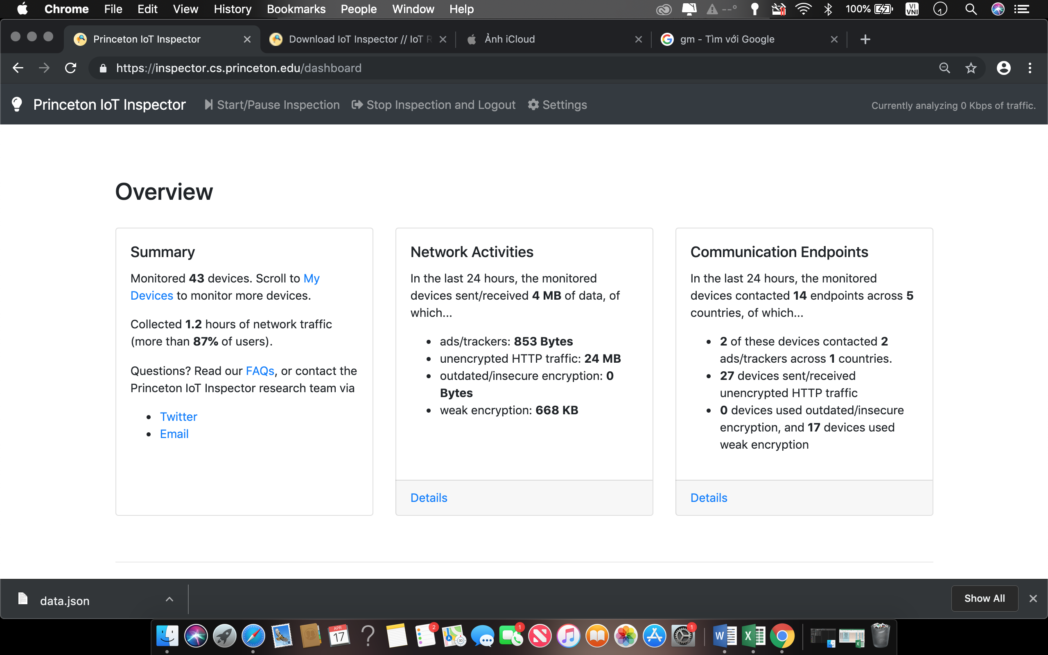Image resolution: width=1048 pixels, height=655 pixels.
Task: Open FaceTime from the Dock
Action: (511, 636)
